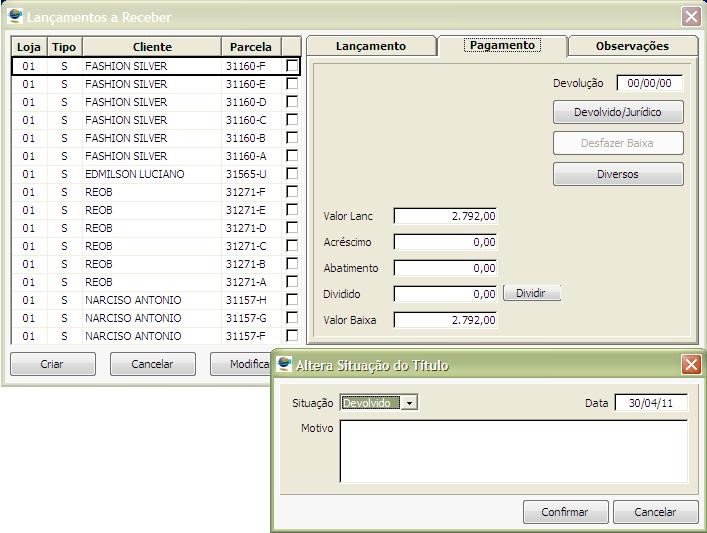This screenshot has height=533, width=707.
Task: Check the box for parcela 31160-F
Action: click(292, 66)
